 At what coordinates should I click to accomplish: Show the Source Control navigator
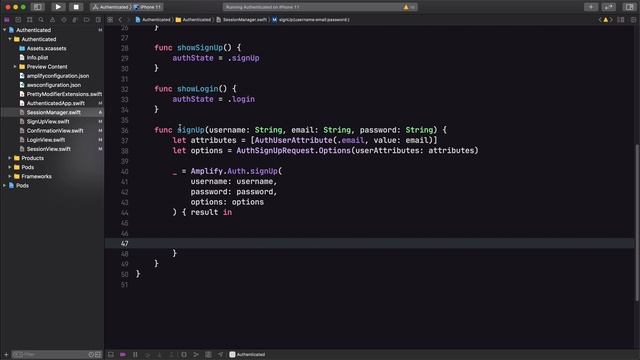point(18,20)
